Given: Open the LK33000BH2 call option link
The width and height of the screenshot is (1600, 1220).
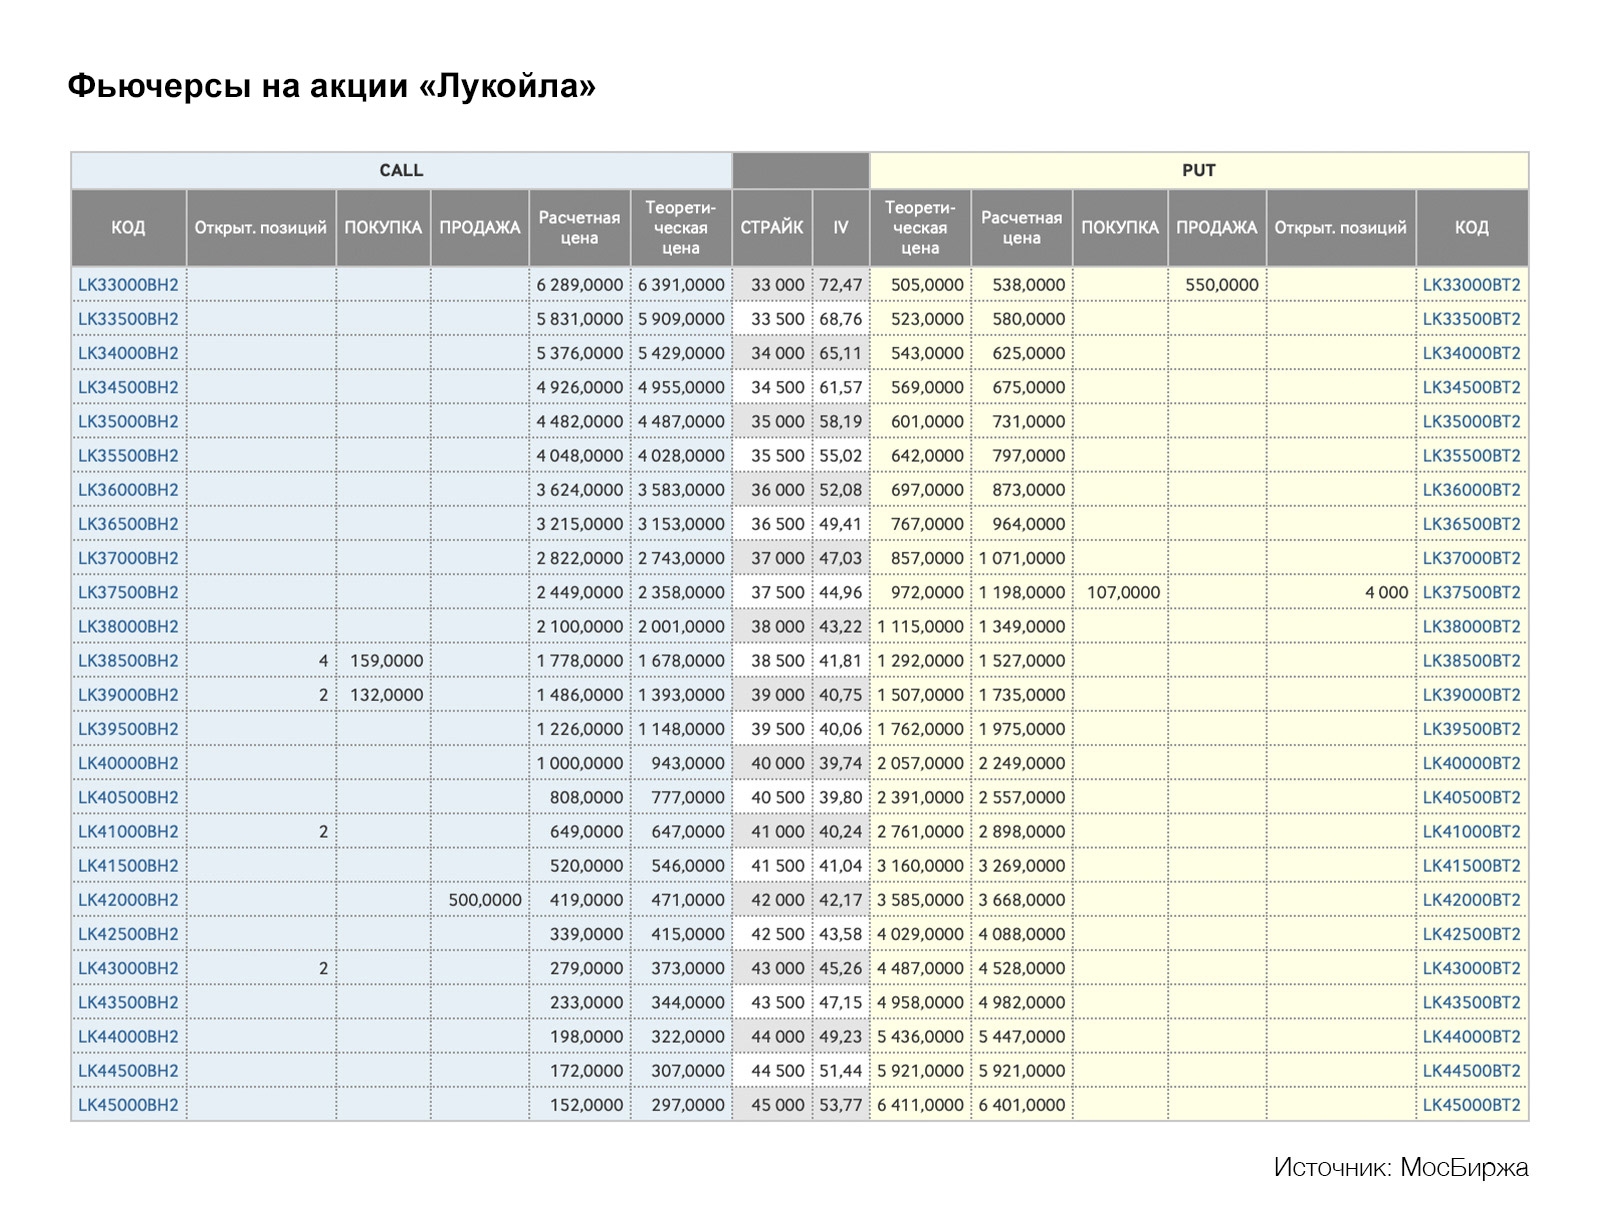Looking at the screenshot, I should pos(128,285).
